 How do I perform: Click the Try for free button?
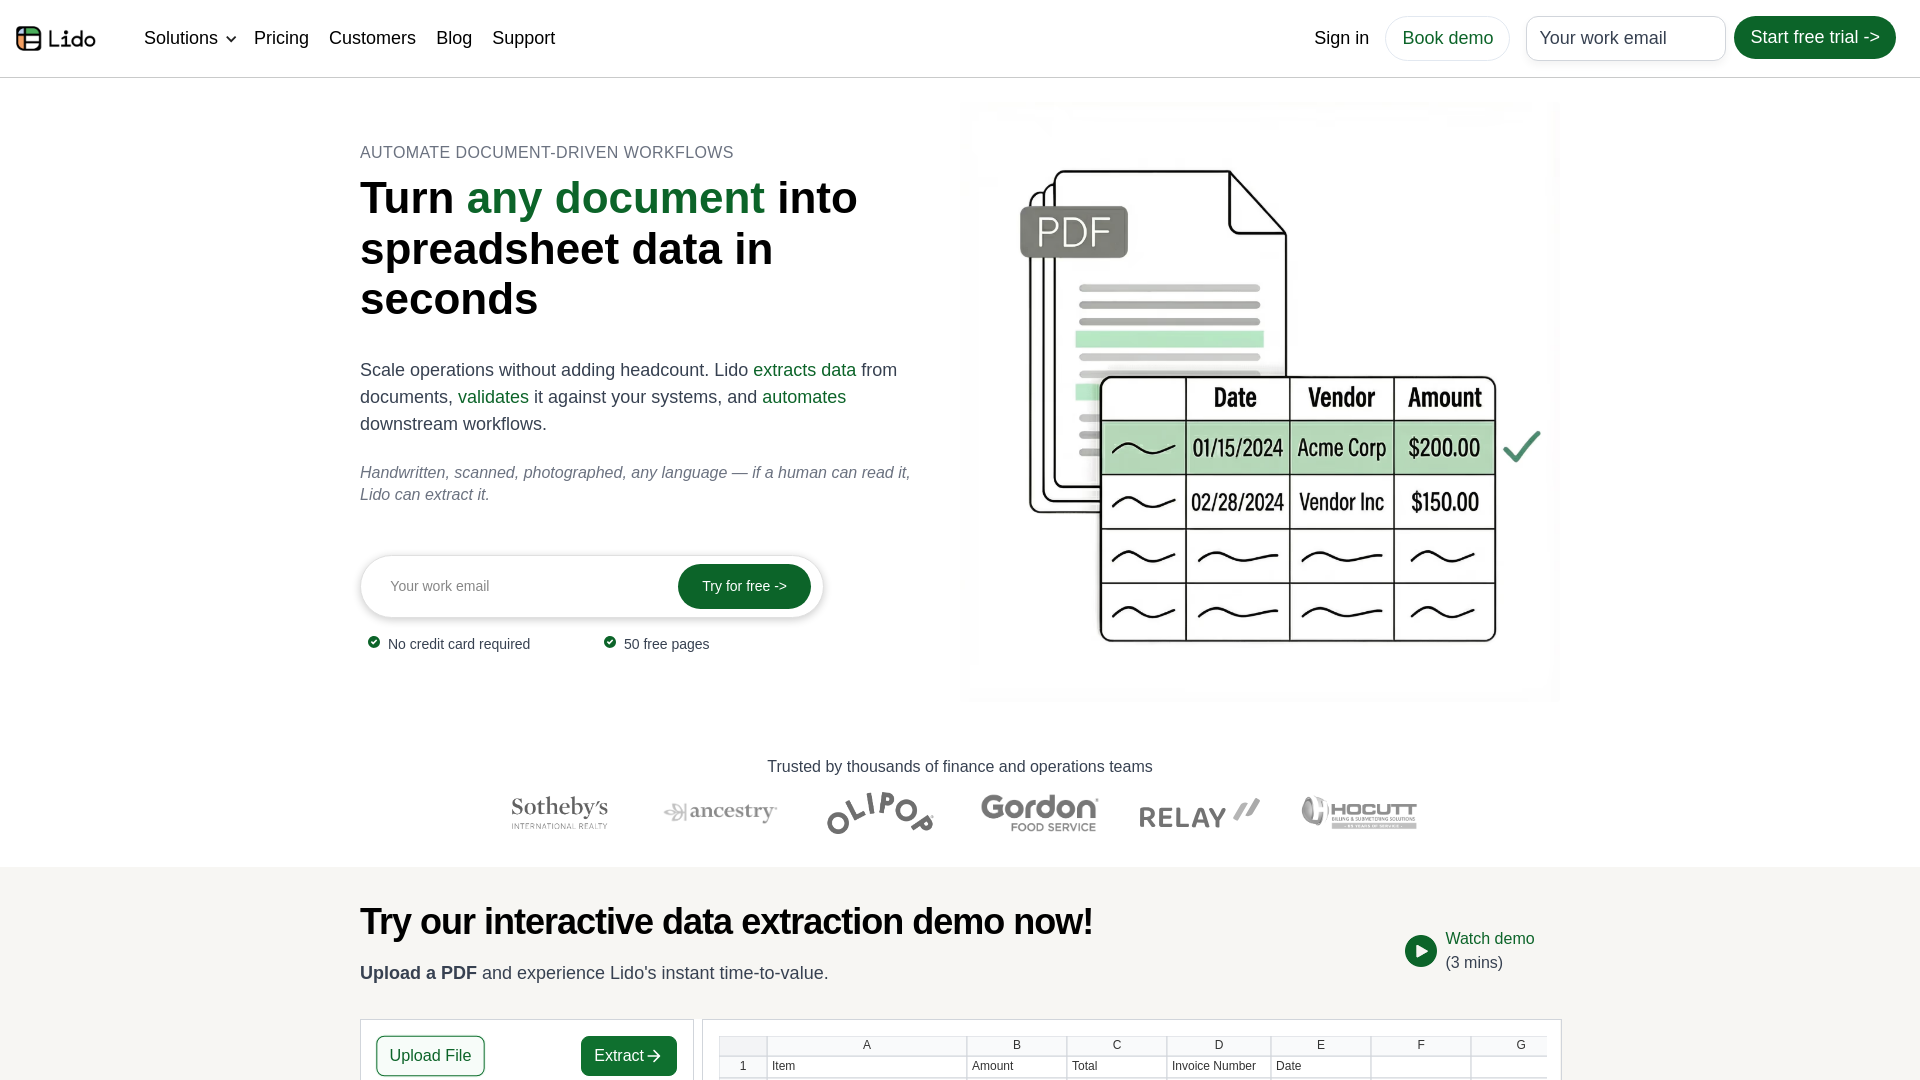744,586
